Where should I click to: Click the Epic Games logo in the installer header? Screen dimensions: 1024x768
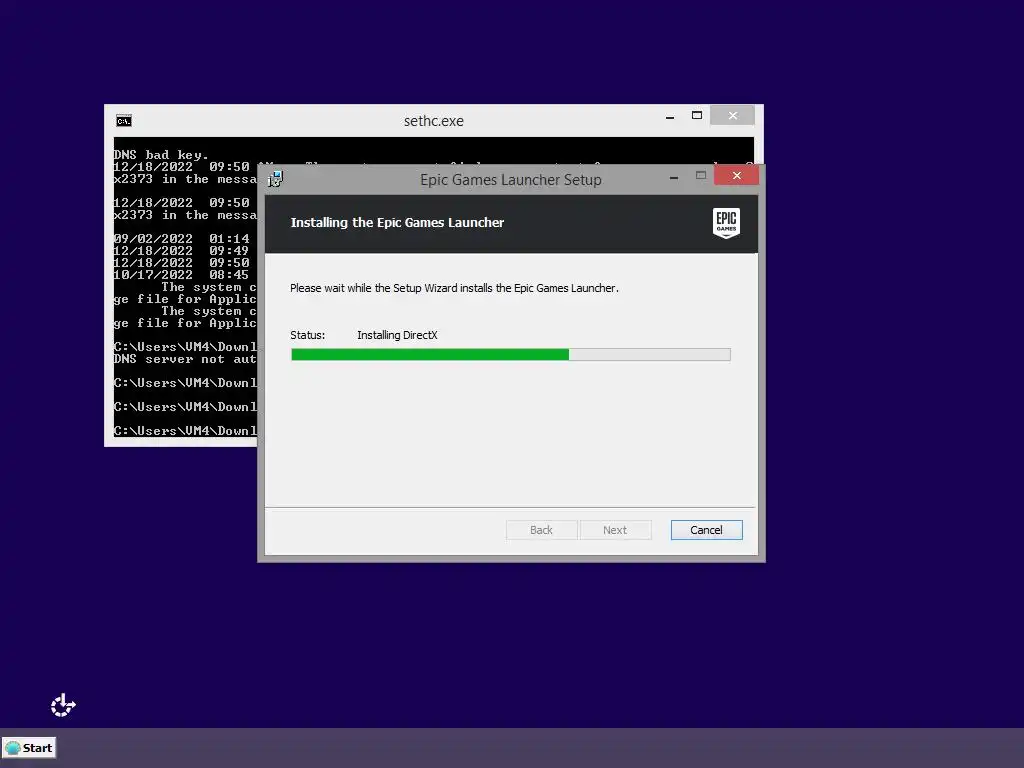(x=726, y=223)
